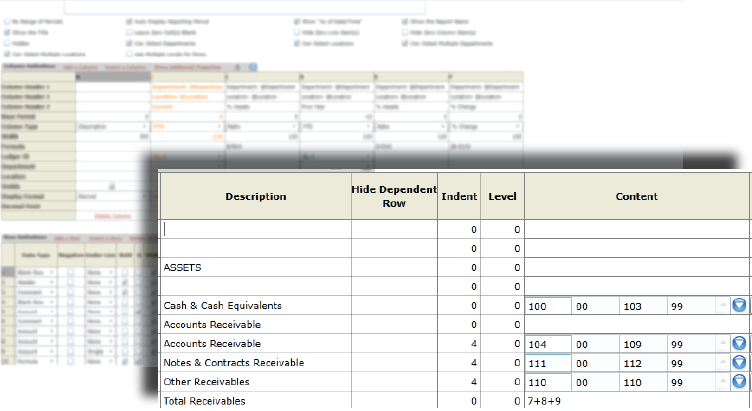
Task: Click filter icon for Cash & Cash Equivalents row
Action: [739, 305]
